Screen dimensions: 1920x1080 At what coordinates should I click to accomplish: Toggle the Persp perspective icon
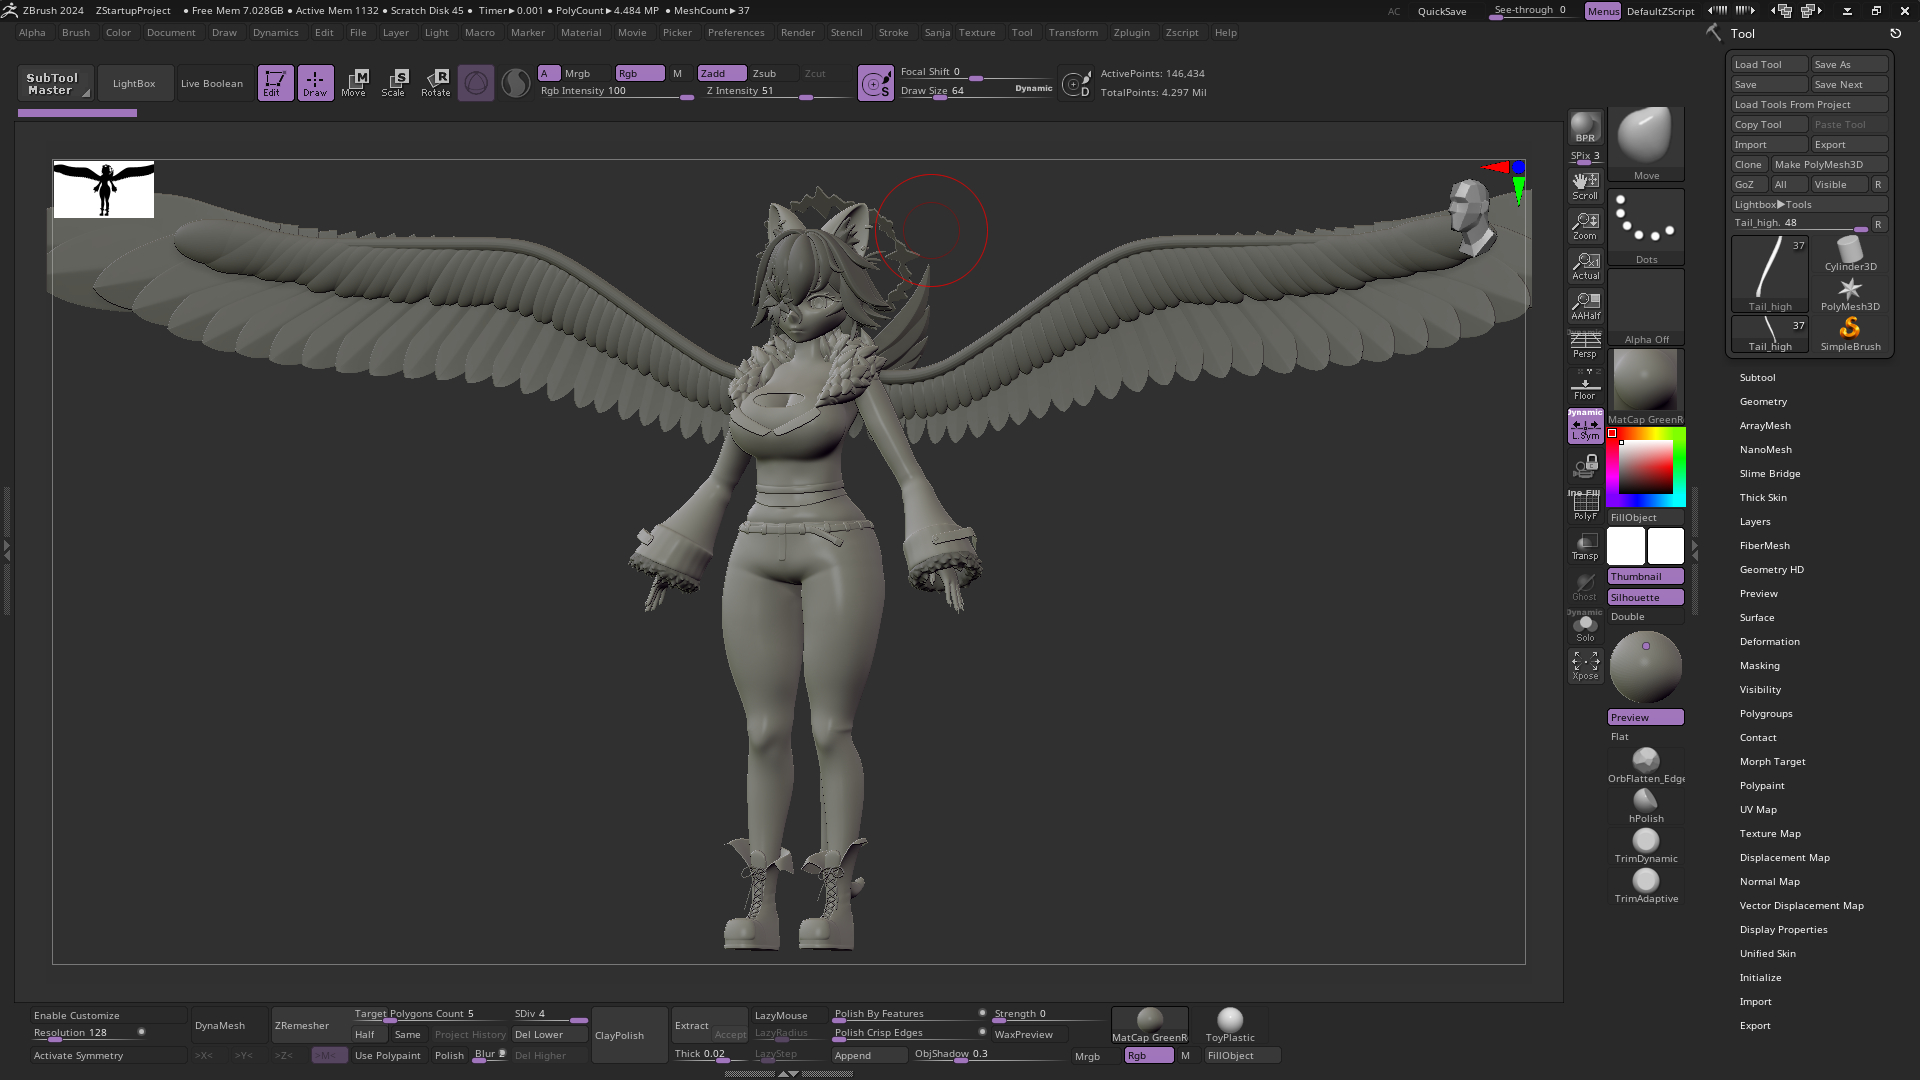coord(1585,345)
